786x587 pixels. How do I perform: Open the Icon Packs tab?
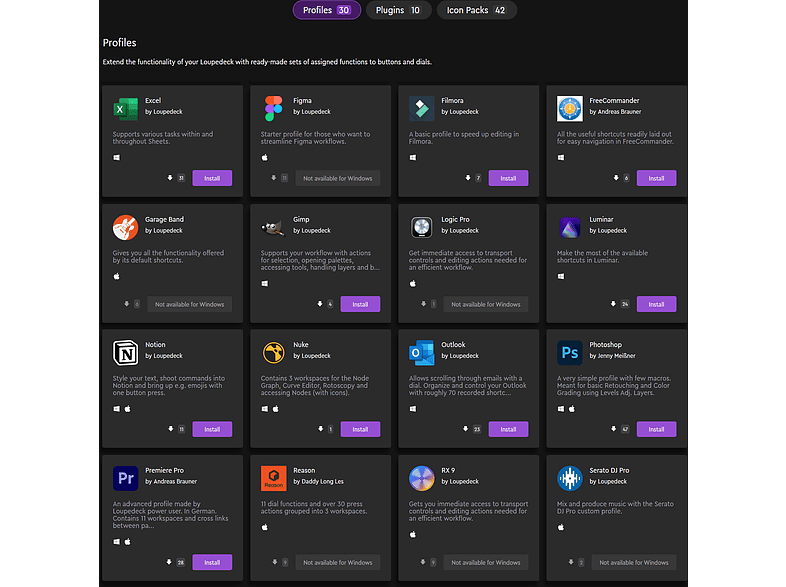476,10
